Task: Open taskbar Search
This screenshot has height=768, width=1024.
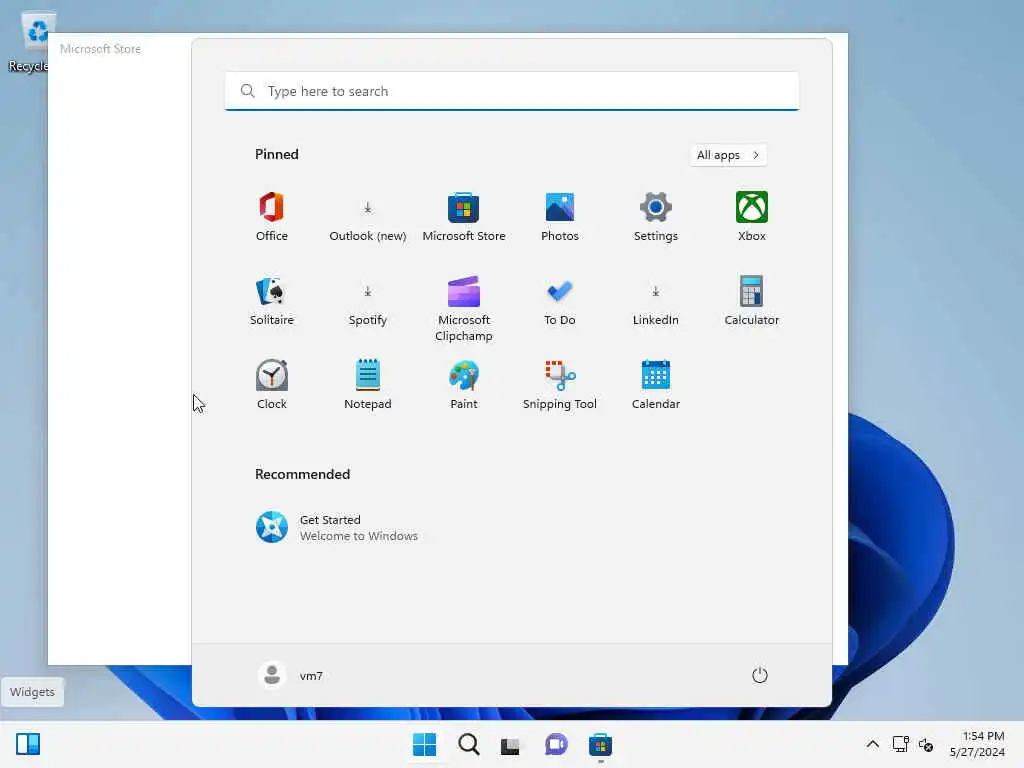Action: point(468,744)
